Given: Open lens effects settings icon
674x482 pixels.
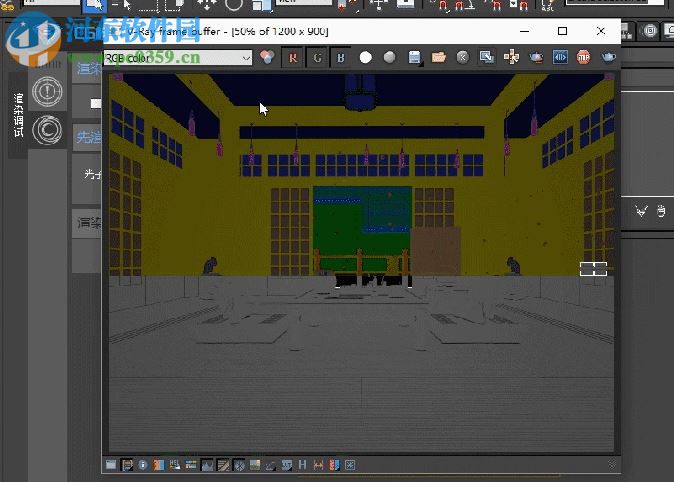Looking at the screenshot, I should [350, 465].
